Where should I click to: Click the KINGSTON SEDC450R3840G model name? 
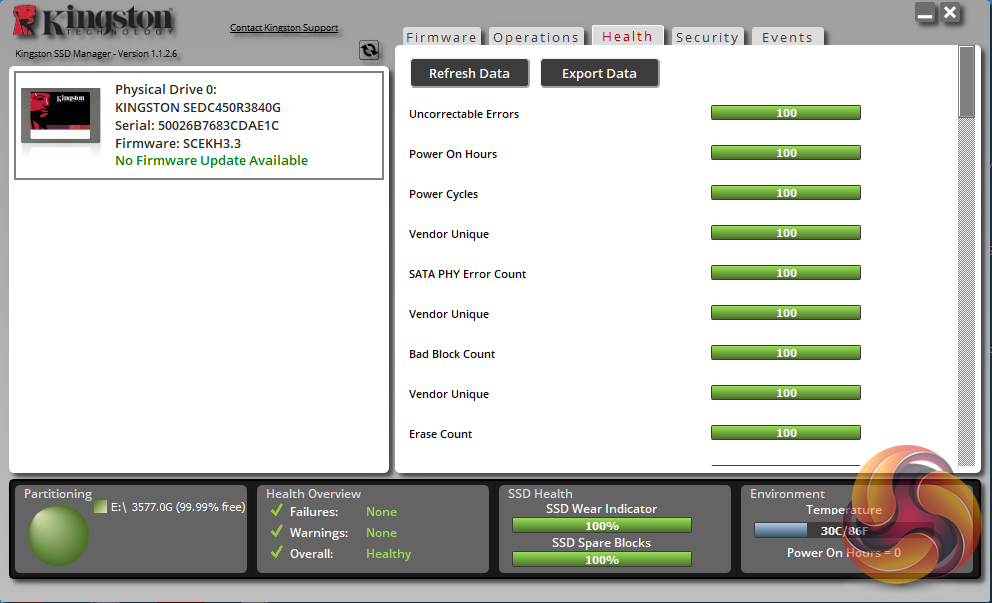coord(198,108)
